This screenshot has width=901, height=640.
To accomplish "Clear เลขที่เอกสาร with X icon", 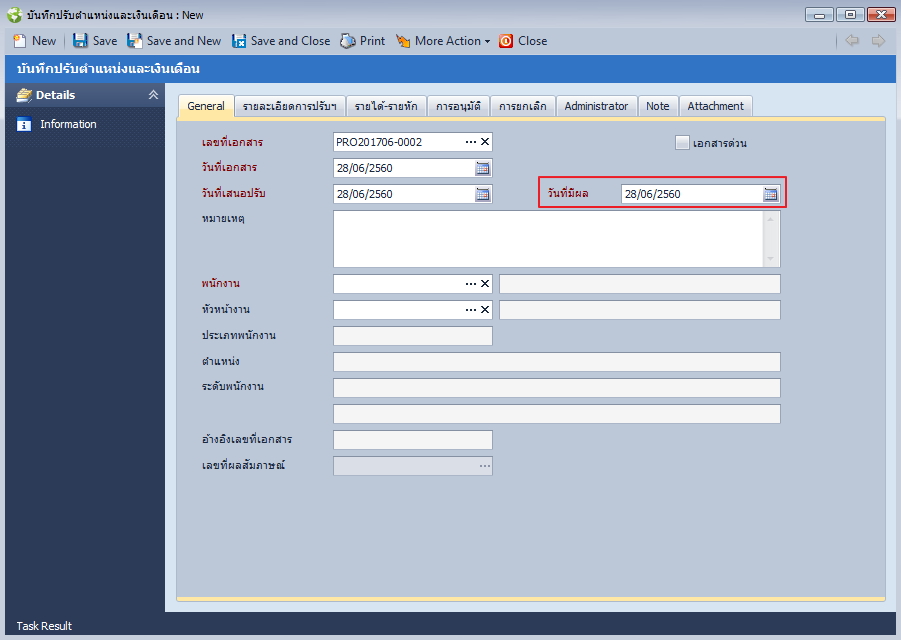I will point(485,142).
